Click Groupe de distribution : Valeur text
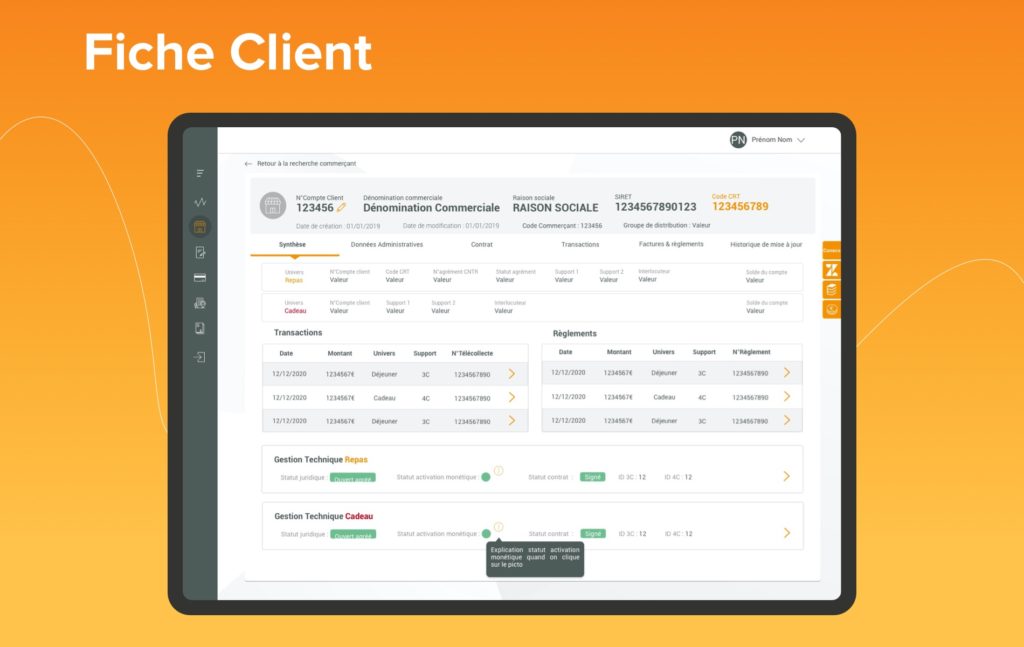Screen dimensions: 1024x647 tap(667, 226)
